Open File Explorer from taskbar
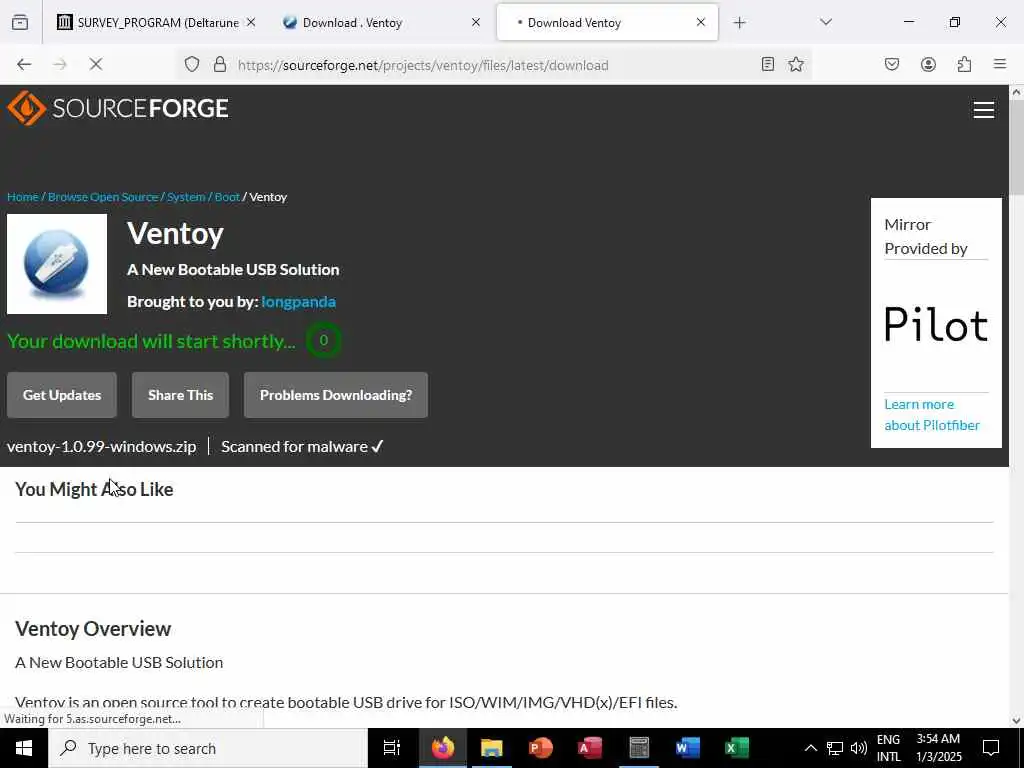Viewport: 1024px width, 768px height. 492,748
